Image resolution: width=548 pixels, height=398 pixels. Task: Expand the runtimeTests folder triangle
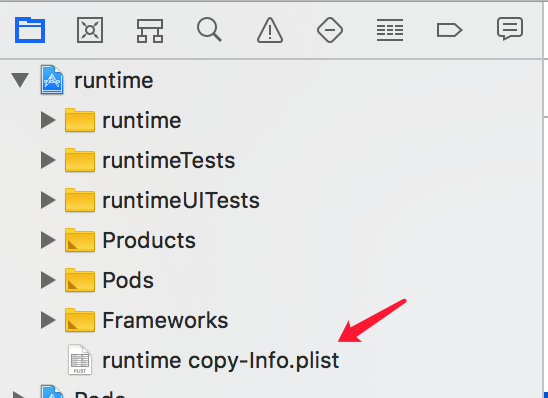tap(48, 160)
